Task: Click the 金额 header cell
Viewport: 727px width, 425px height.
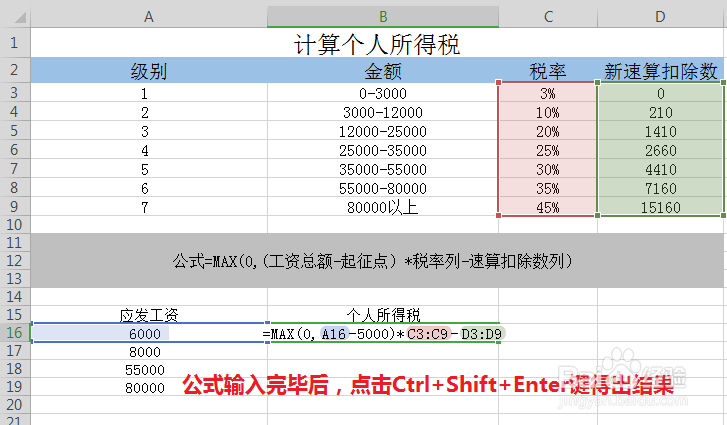Action: (x=383, y=70)
